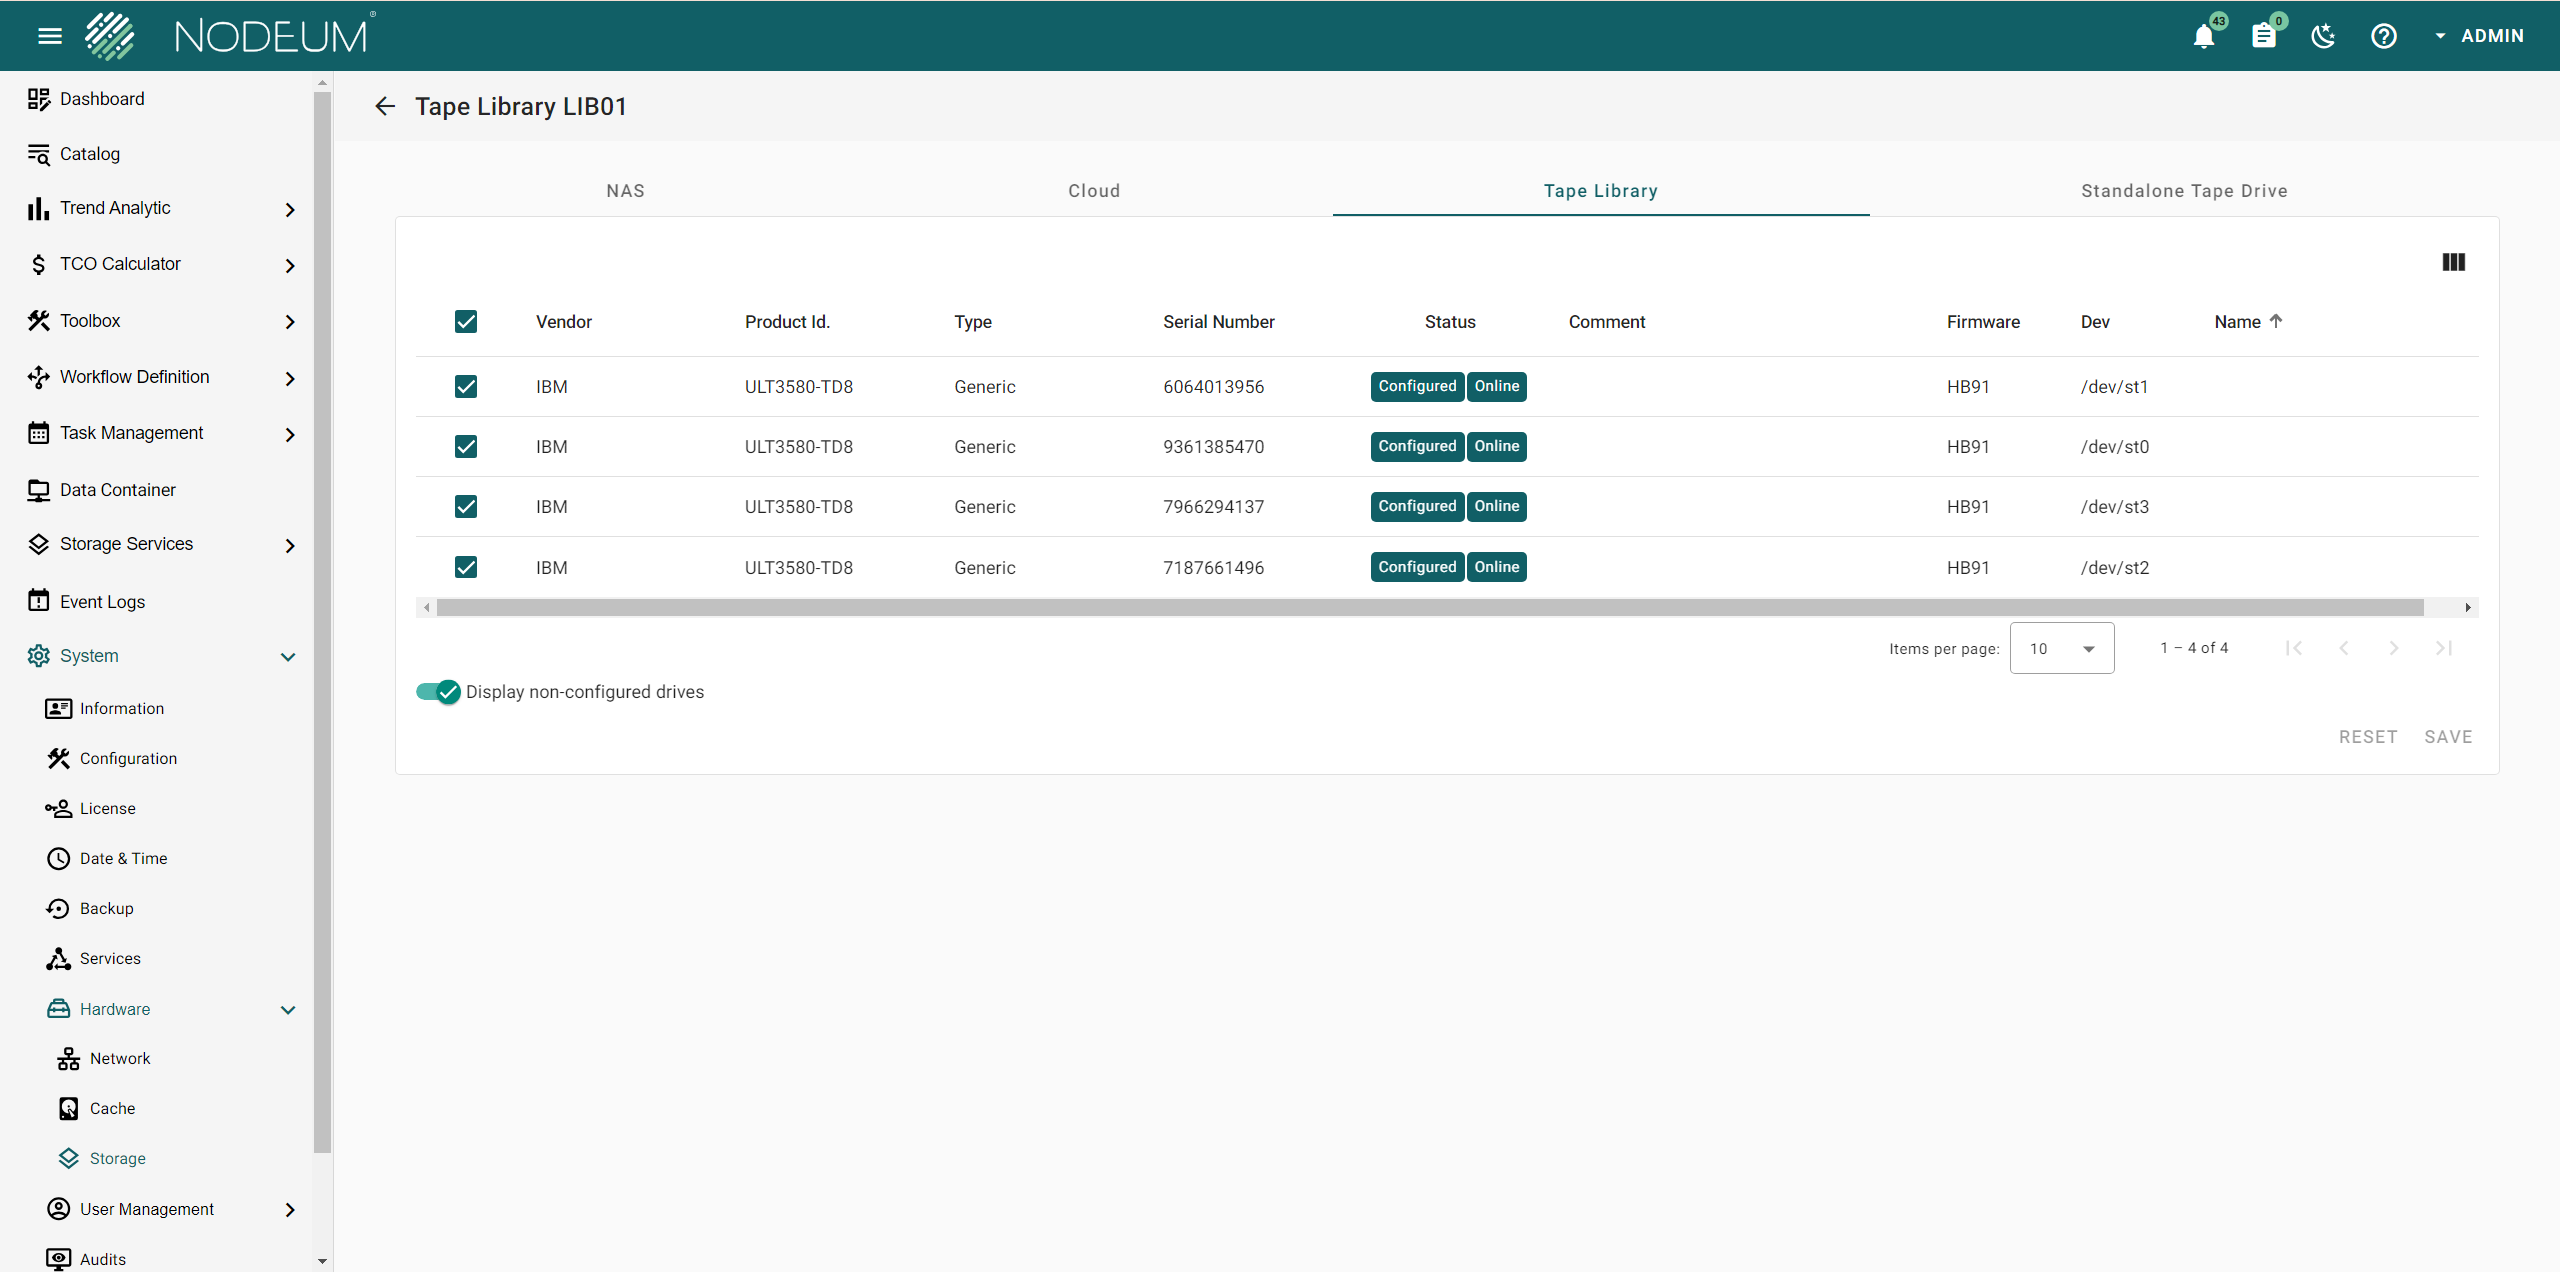Click the RESET button

pyautogui.click(x=2367, y=737)
